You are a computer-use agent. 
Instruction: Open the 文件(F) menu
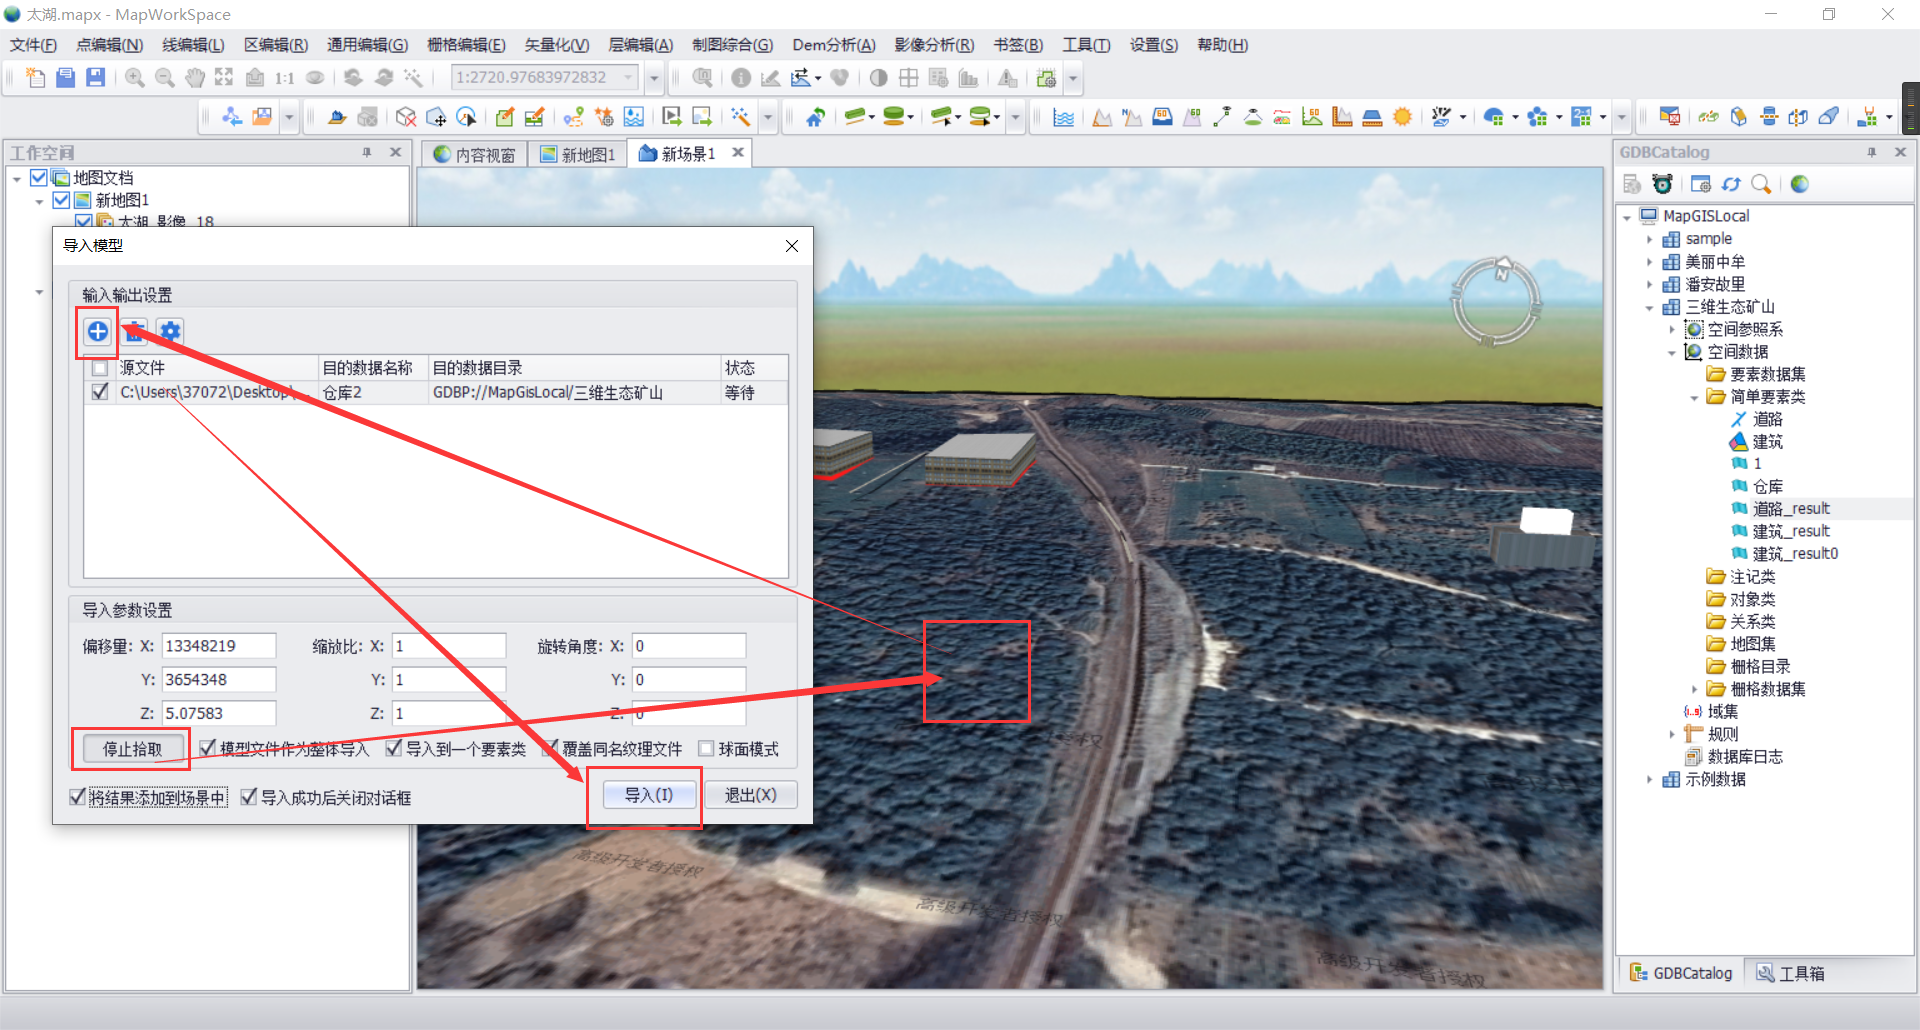tap(34, 45)
